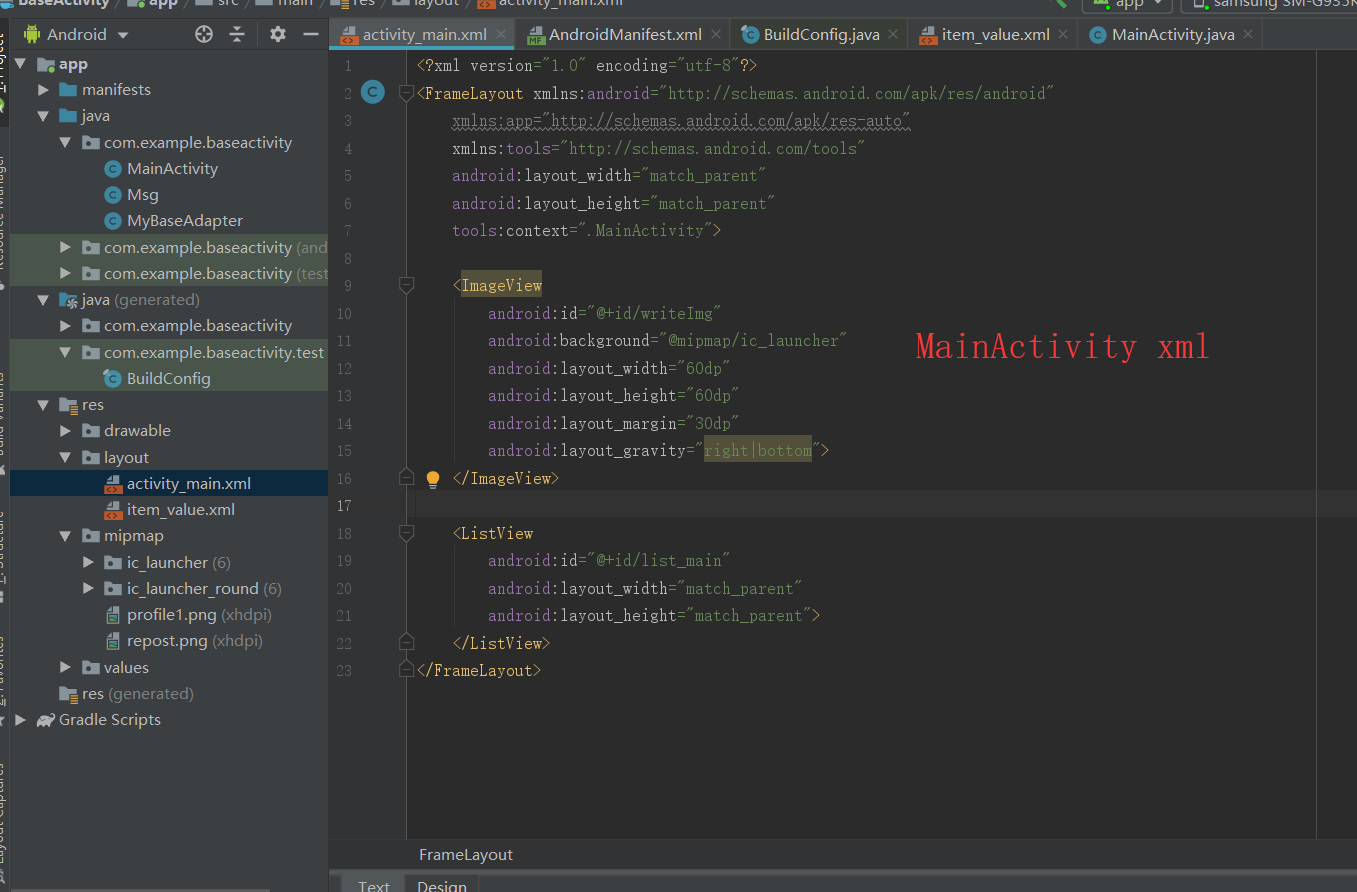Click the locate target crosshair icon
1357x892 pixels.
(204, 34)
